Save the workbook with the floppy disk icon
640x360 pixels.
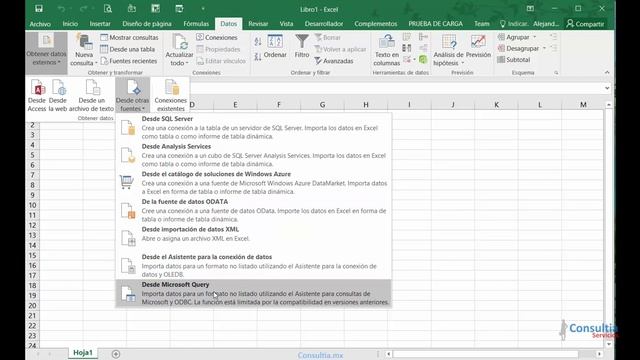(x=39, y=9)
